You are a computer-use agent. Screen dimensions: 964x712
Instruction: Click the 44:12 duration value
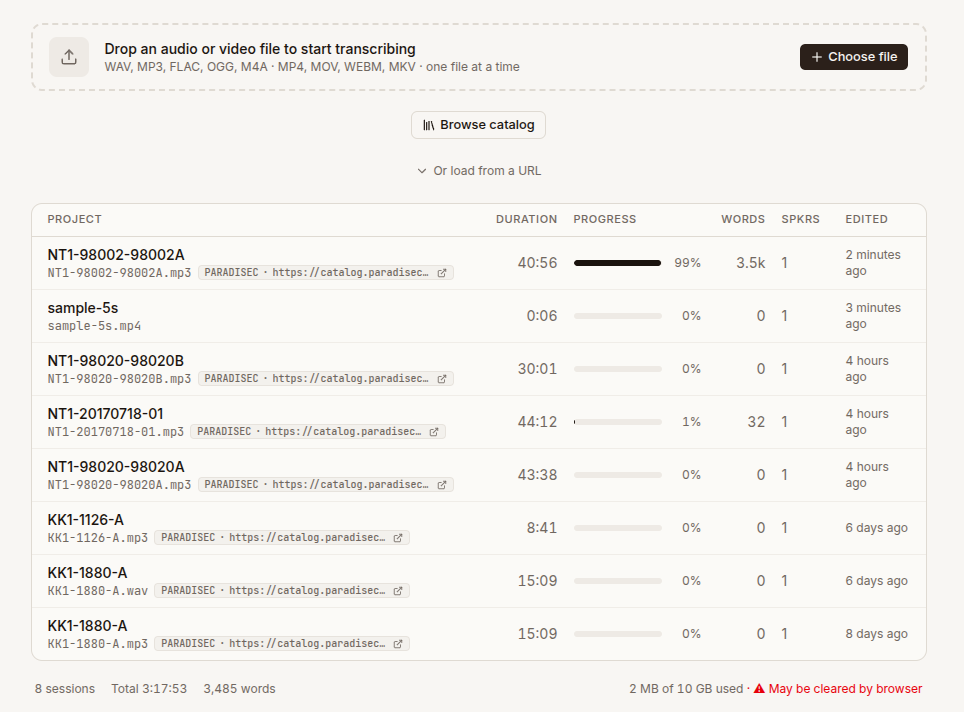click(x=537, y=422)
